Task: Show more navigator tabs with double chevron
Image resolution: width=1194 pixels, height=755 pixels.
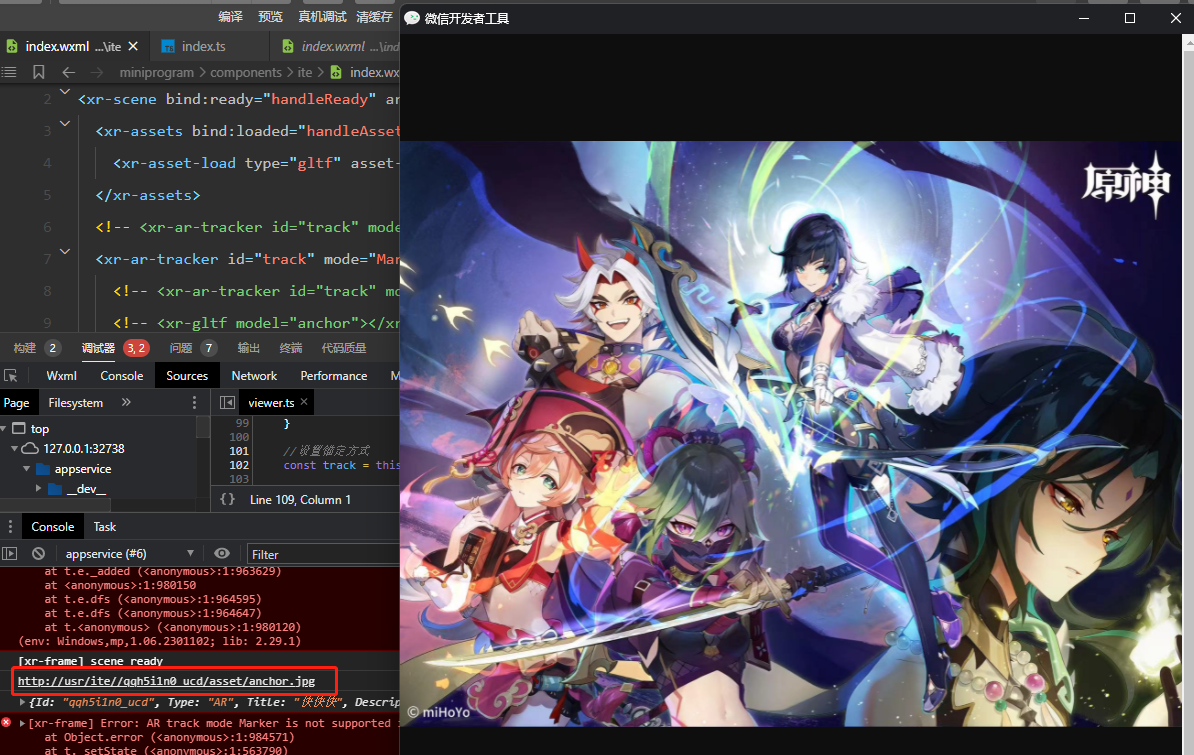Action: 126,402
